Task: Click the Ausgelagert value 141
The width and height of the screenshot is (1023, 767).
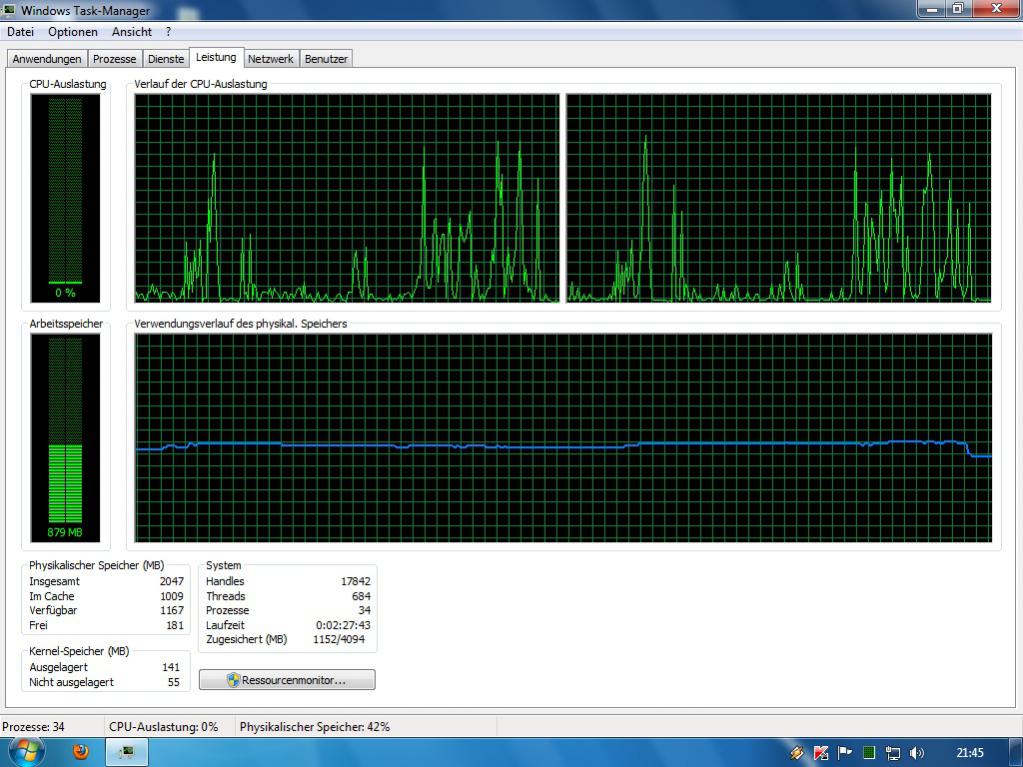Action: tap(171, 667)
